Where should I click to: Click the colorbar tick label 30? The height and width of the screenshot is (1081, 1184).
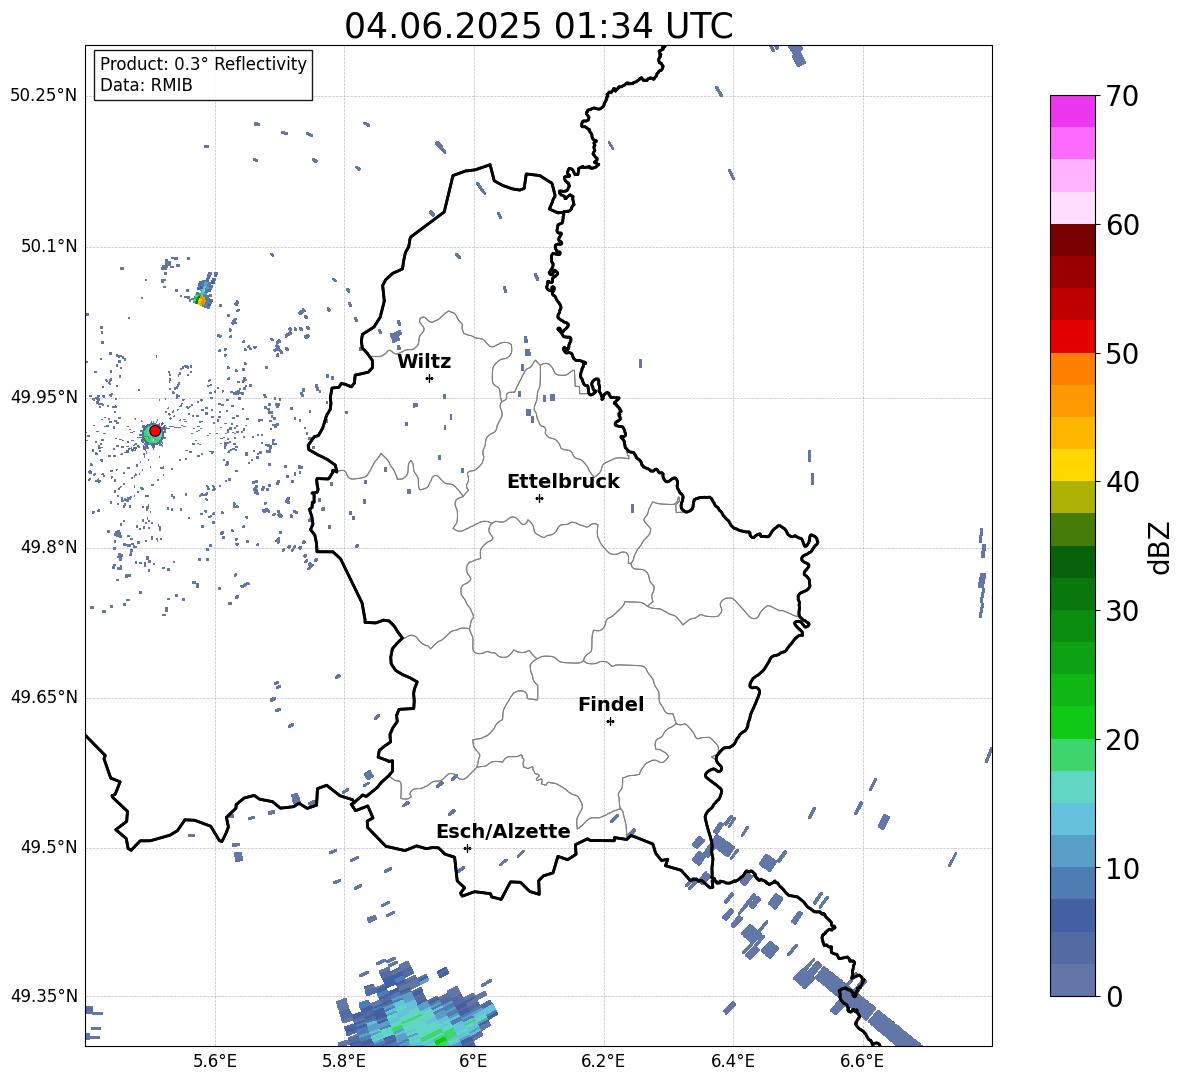coord(1122,611)
